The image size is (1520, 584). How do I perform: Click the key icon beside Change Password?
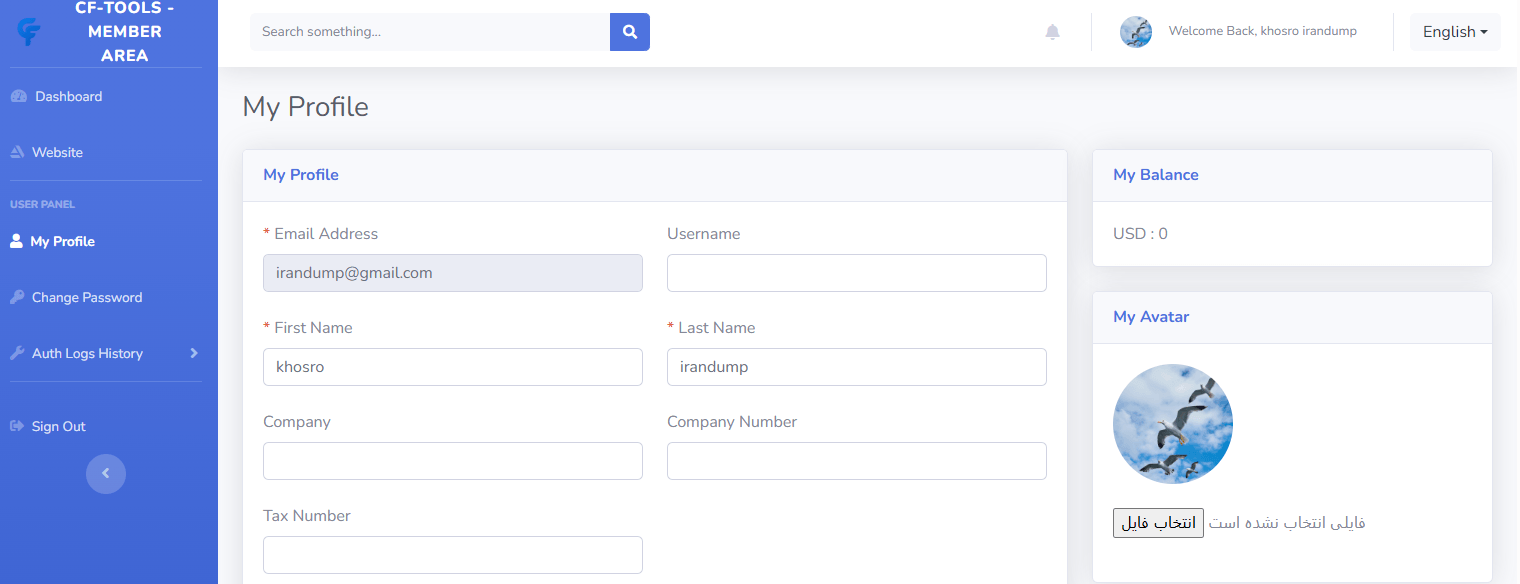point(17,297)
